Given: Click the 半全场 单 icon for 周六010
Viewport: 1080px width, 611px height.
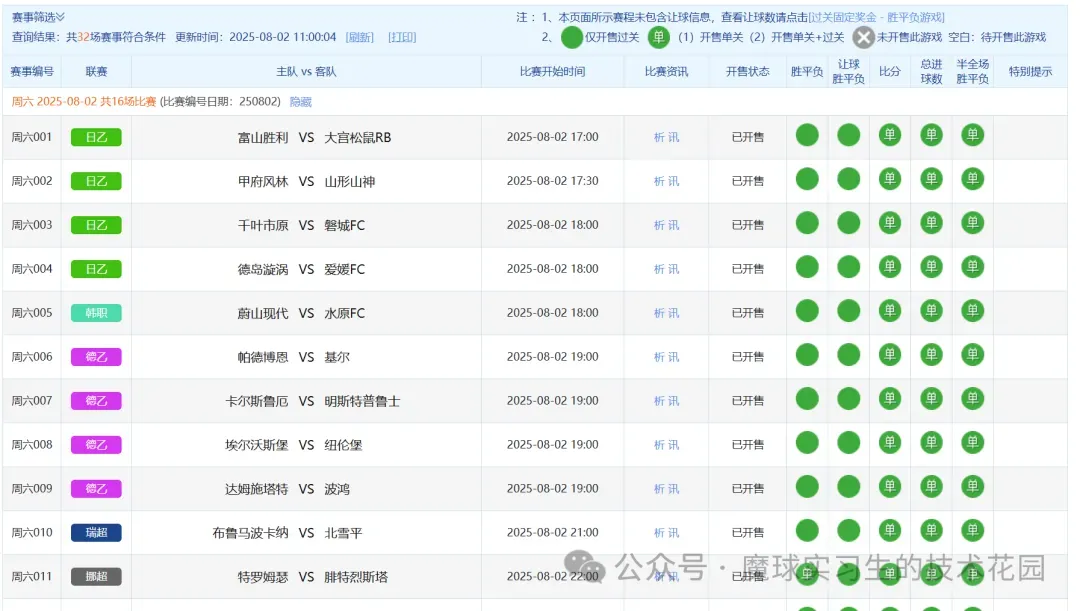Looking at the screenshot, I should (973, 530).
